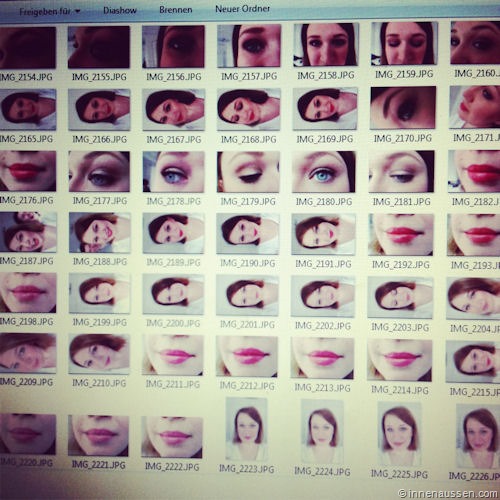Select thumbnail IMG_2155.JPG

click(99, 47)
